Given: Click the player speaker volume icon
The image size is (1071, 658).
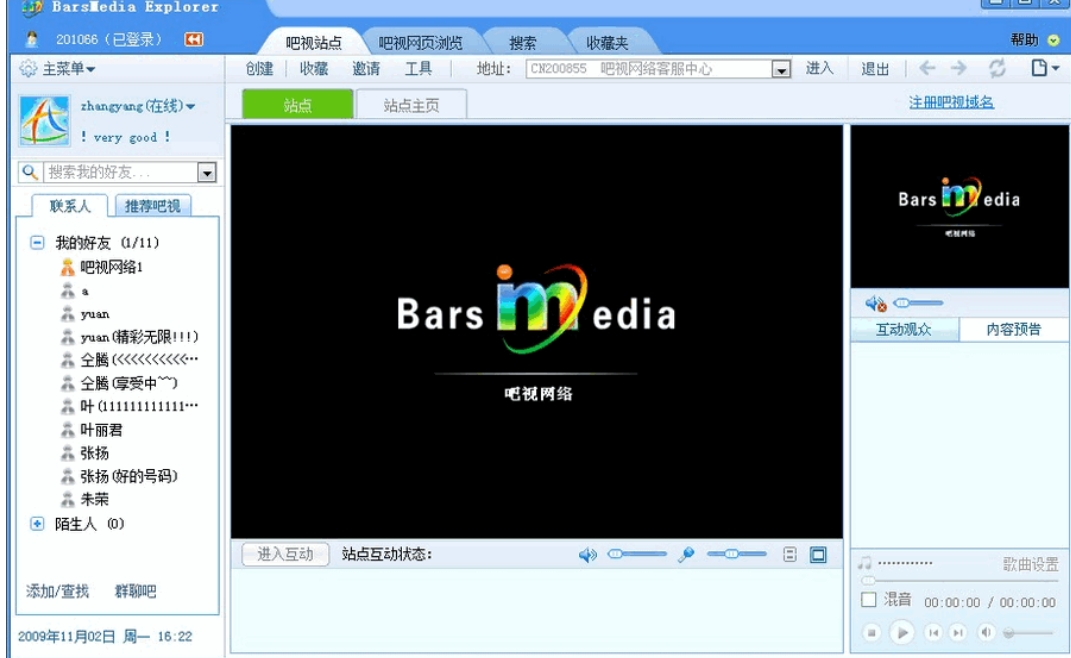Looking at the screenshot, I should (x=986, y=633).
